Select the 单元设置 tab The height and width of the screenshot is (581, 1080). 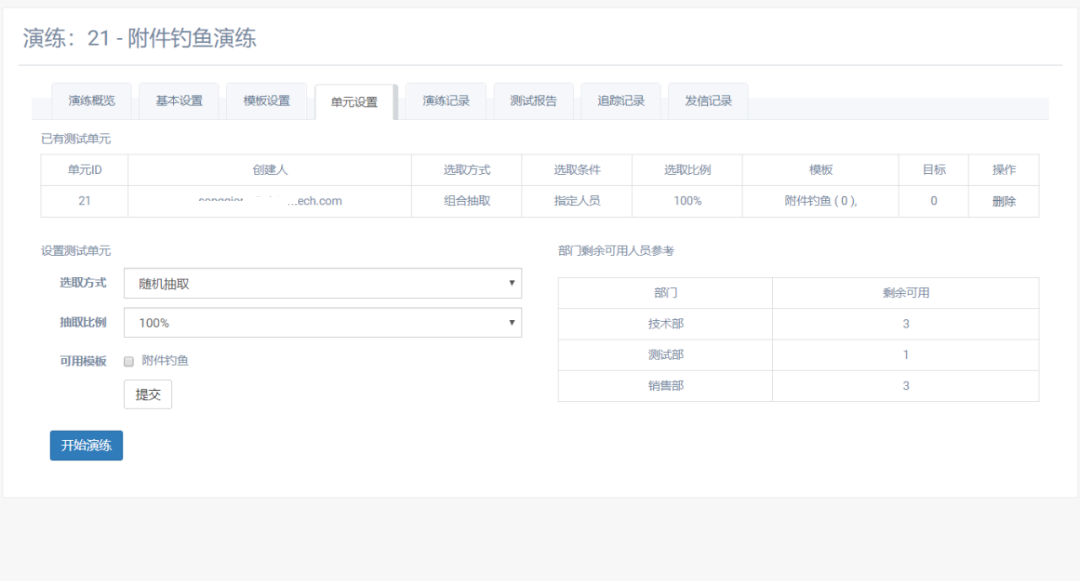(x=354, y=102)
